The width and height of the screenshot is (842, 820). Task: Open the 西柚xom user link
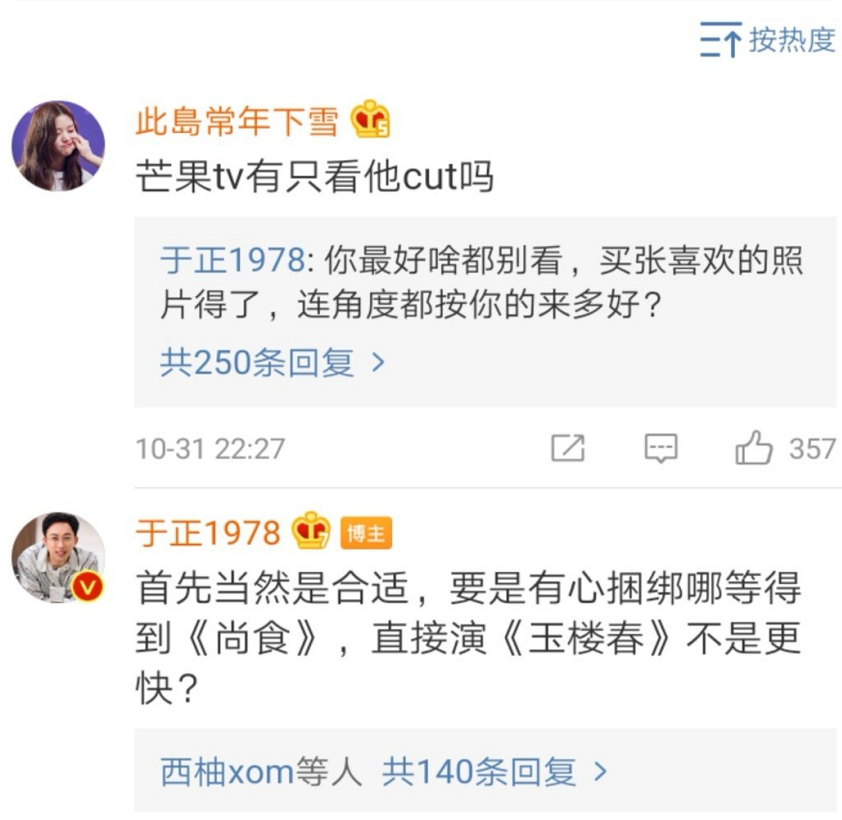click(227, 772)
